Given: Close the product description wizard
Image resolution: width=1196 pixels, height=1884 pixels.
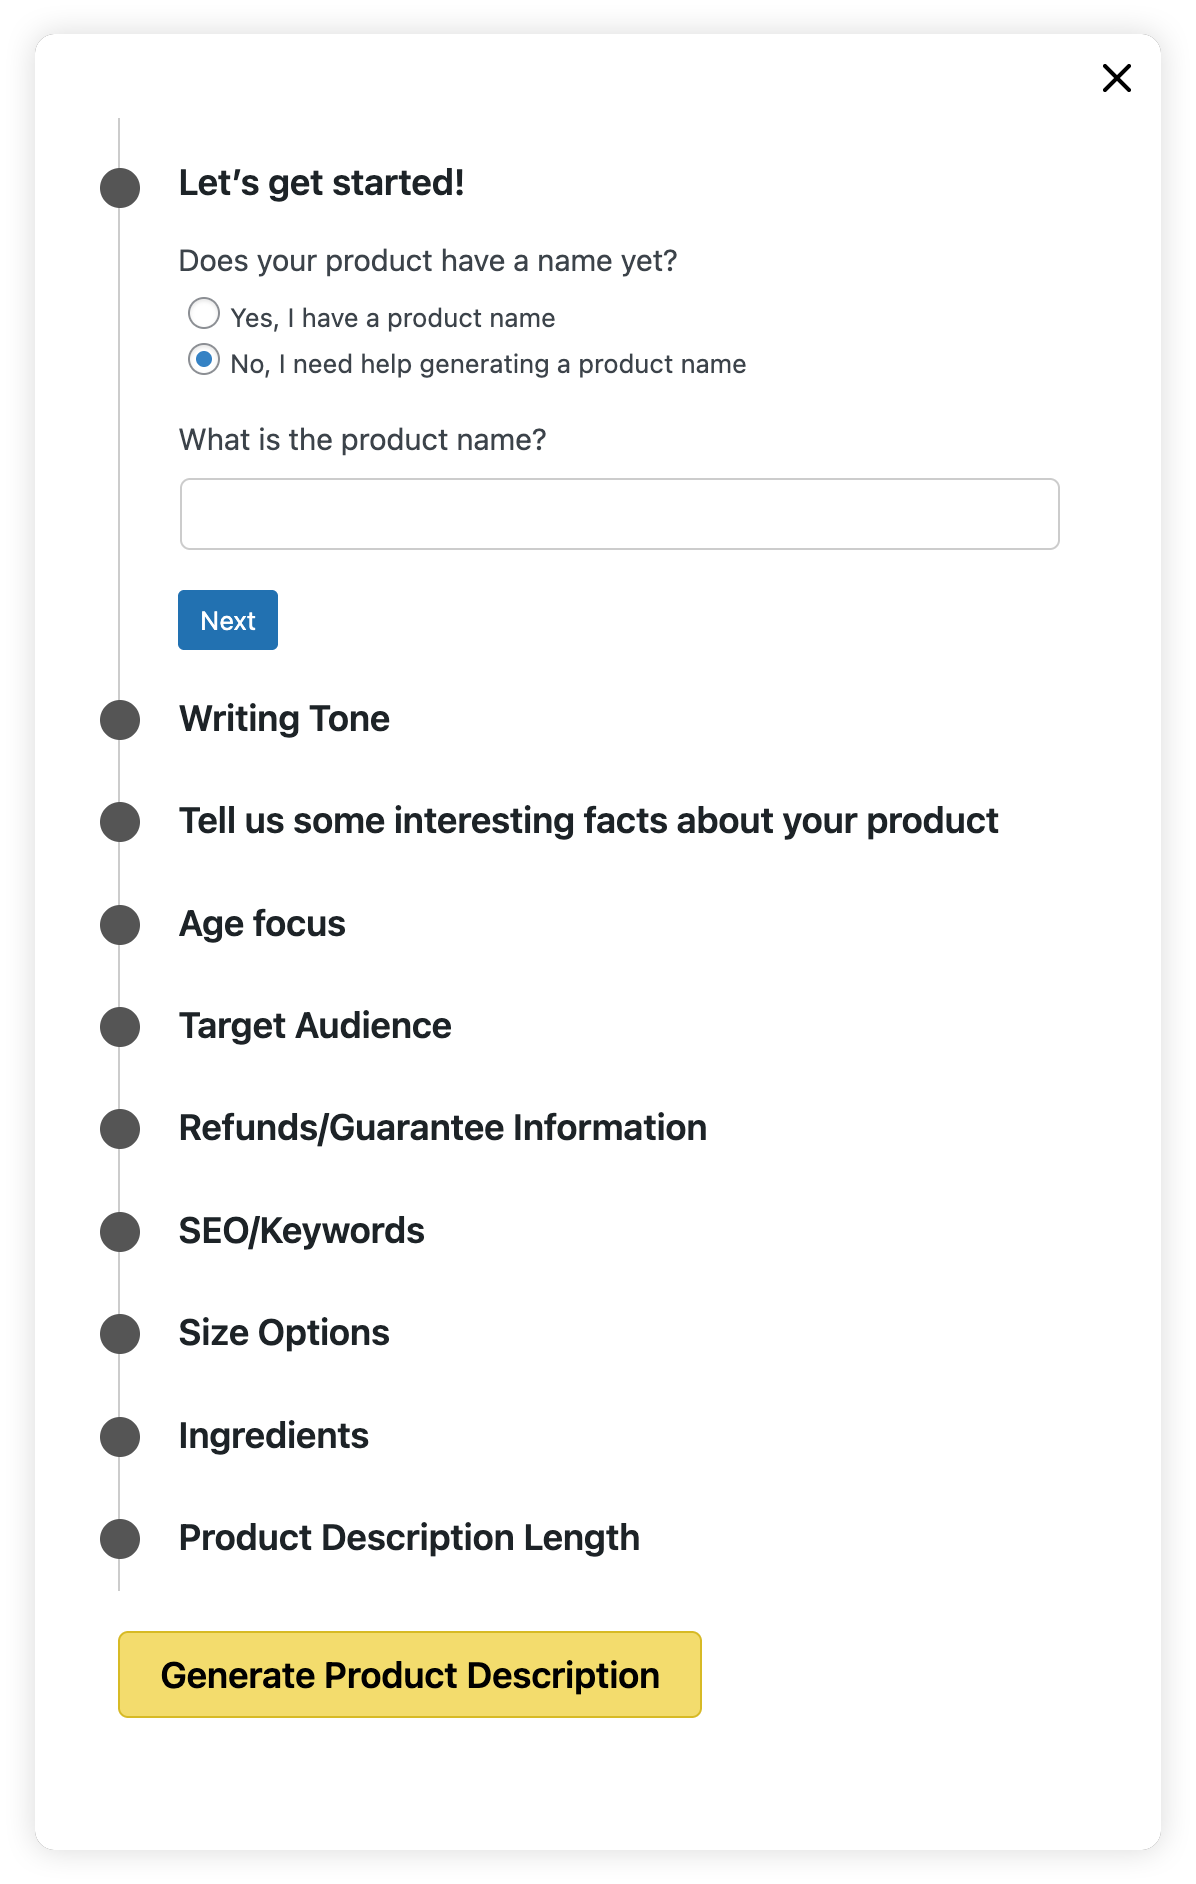Looking at the screenshot, I should coord(1115,78).
